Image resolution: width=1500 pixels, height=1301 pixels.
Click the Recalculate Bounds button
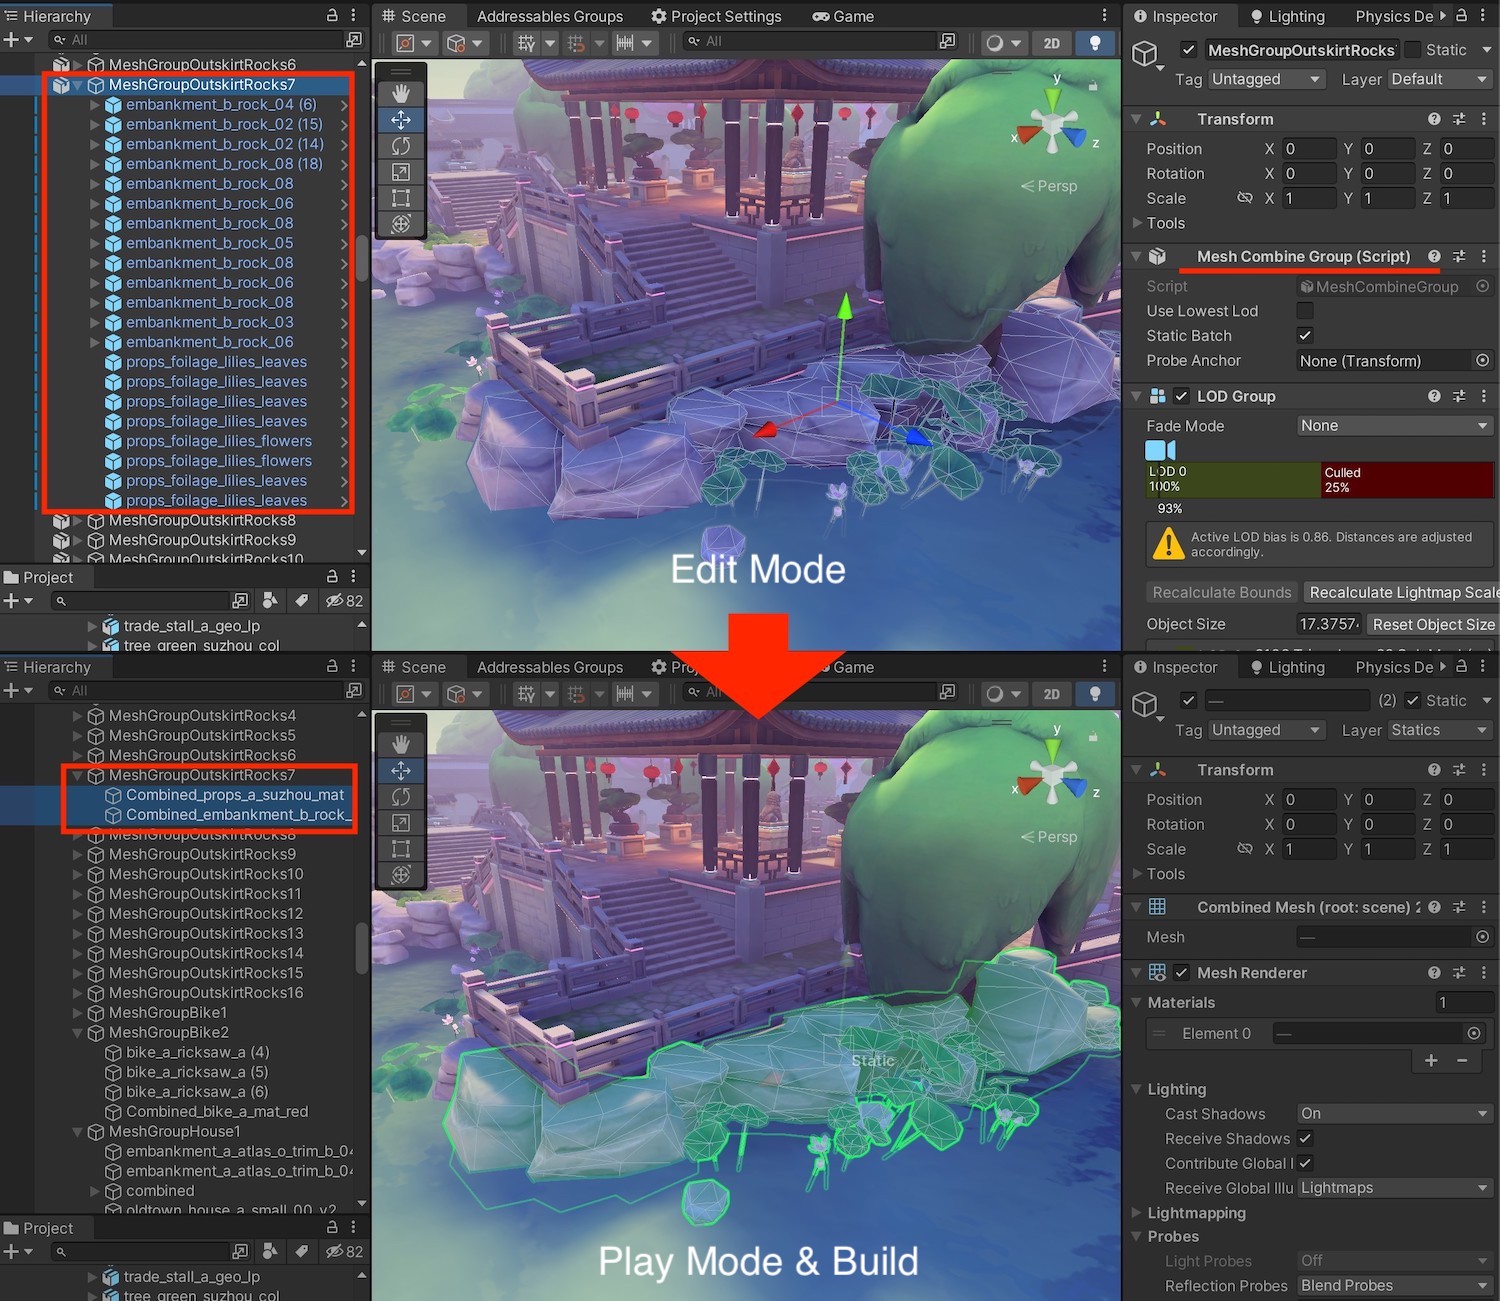click(x=1221, y=593)
